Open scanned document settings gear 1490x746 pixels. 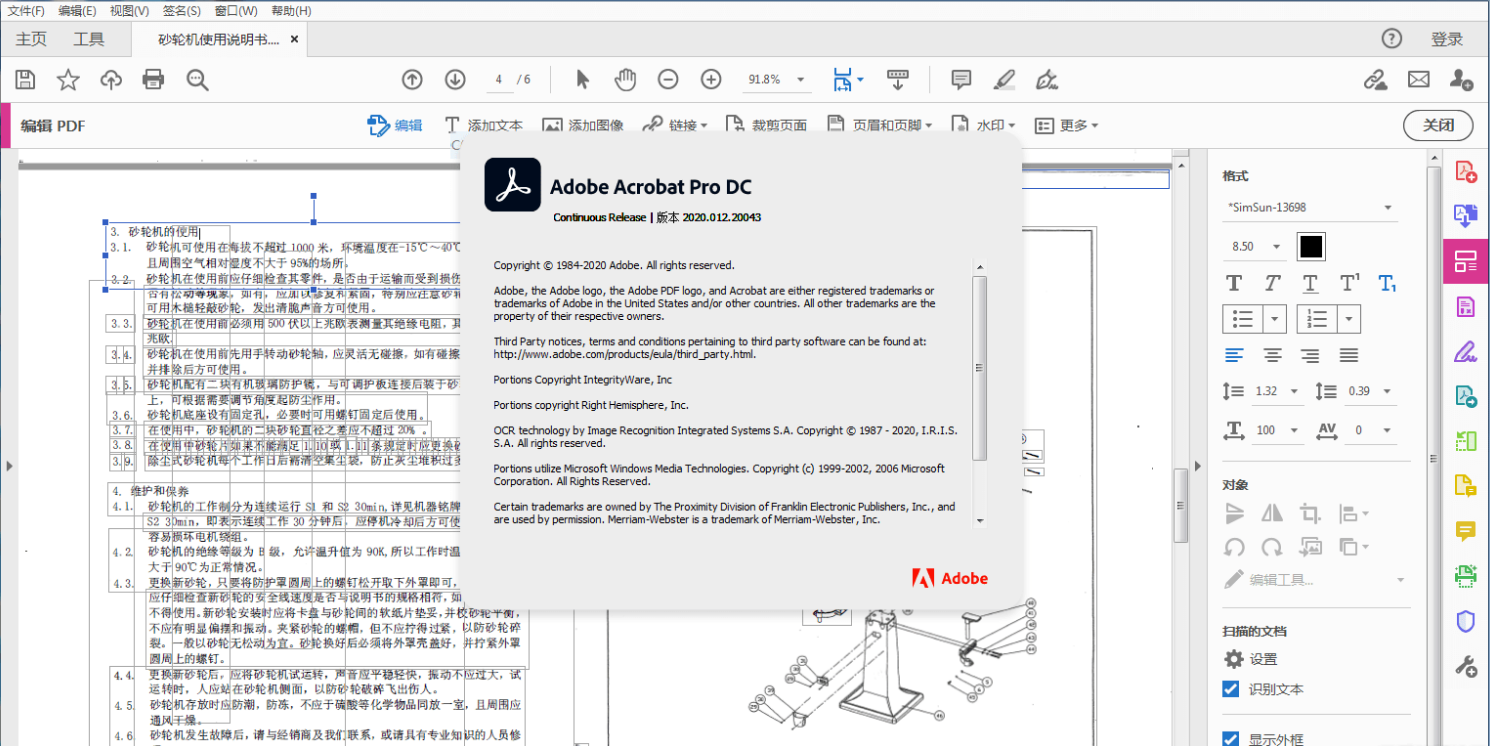pyautogui.click(x=1234, y=660)
